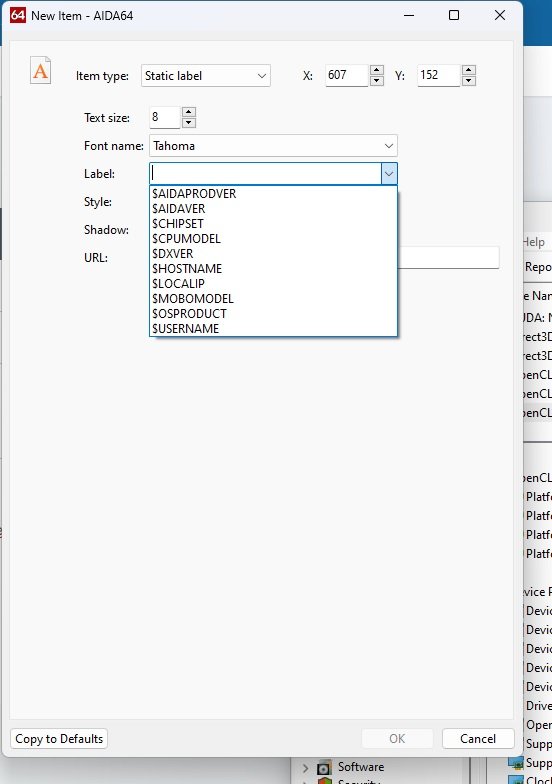This screenshot has width=552, height=784.
Task: Decrease the Y coordinate value
Action: (x=468, y=81)
